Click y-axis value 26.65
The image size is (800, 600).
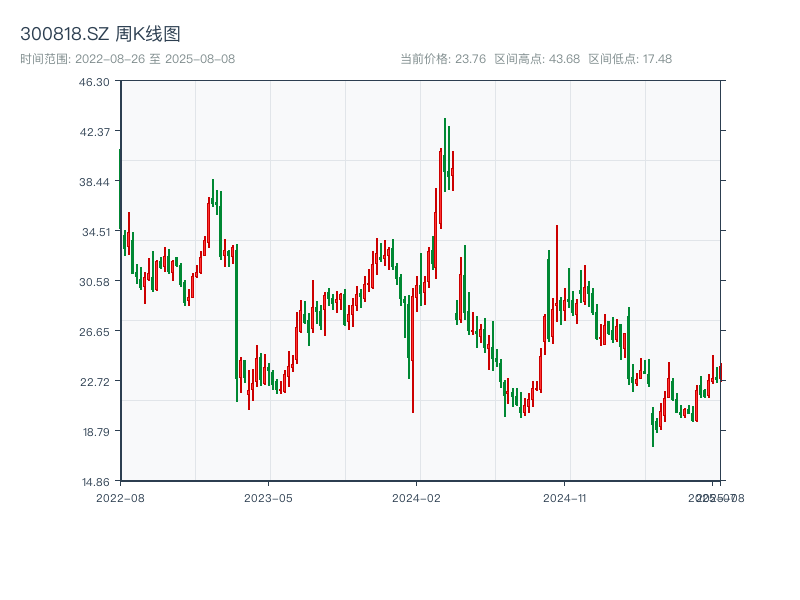(94, 332)
